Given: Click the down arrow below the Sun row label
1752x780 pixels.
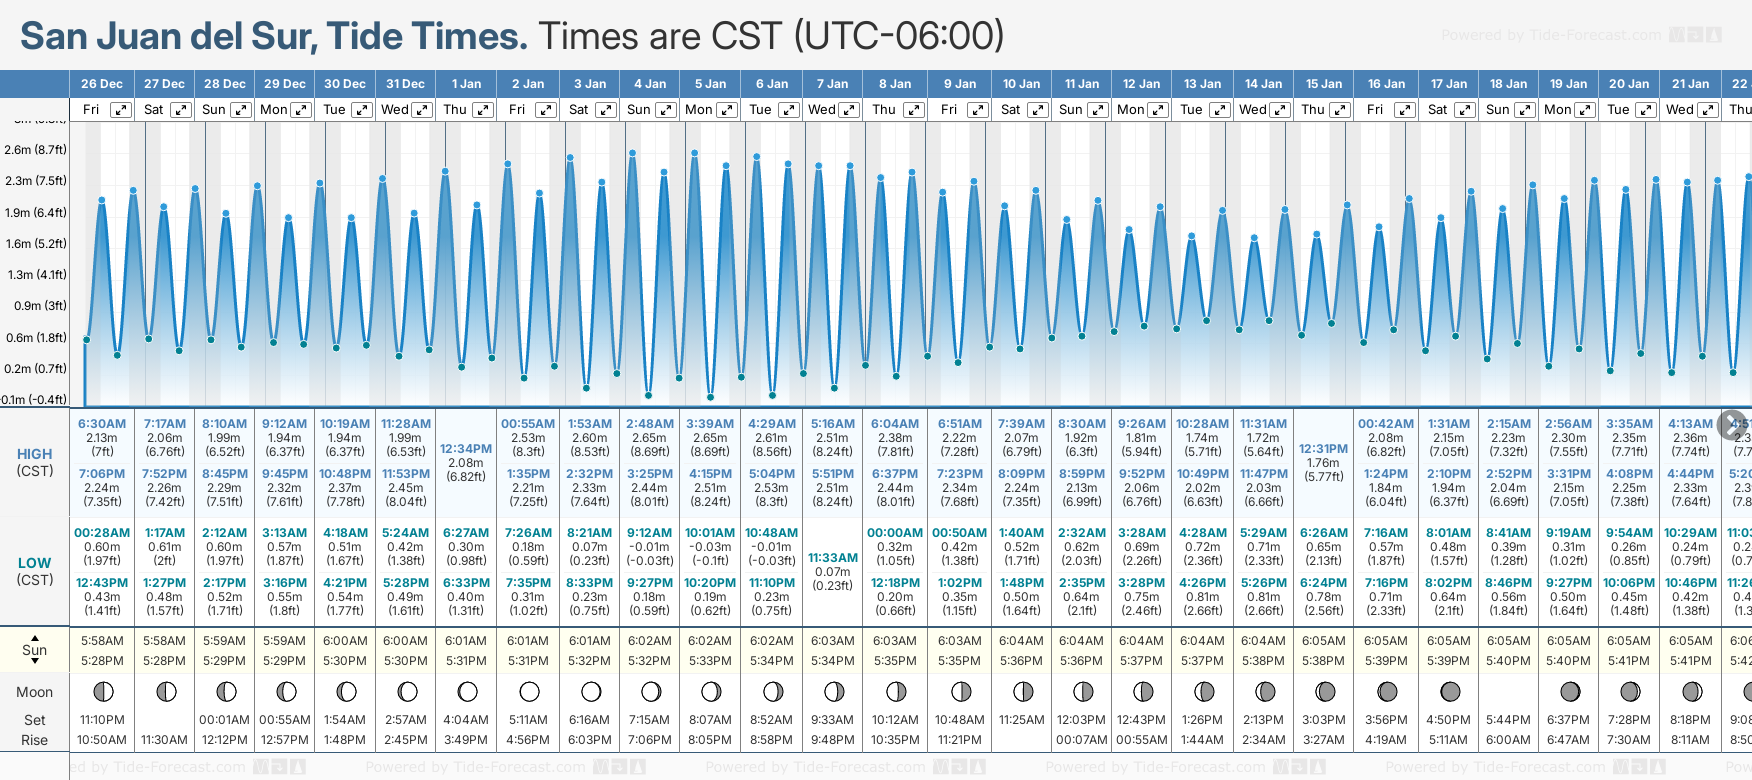Looking at the screenshot, I should tap(35, 662).
